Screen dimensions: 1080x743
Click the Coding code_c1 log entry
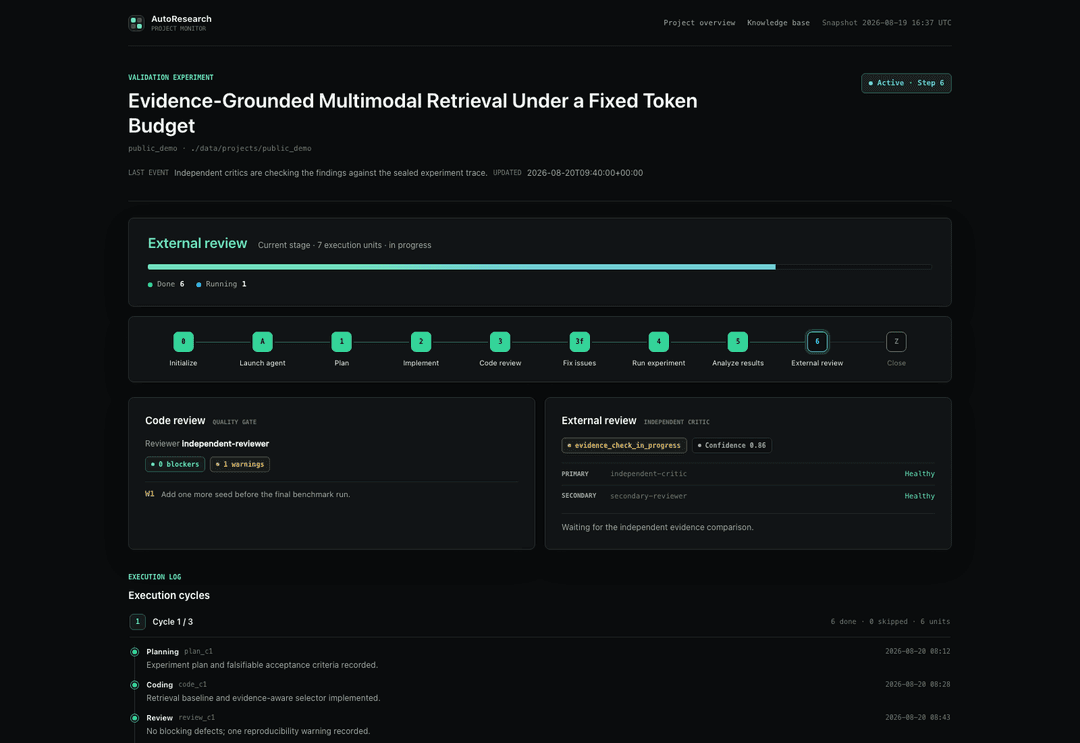pos(539,691)
